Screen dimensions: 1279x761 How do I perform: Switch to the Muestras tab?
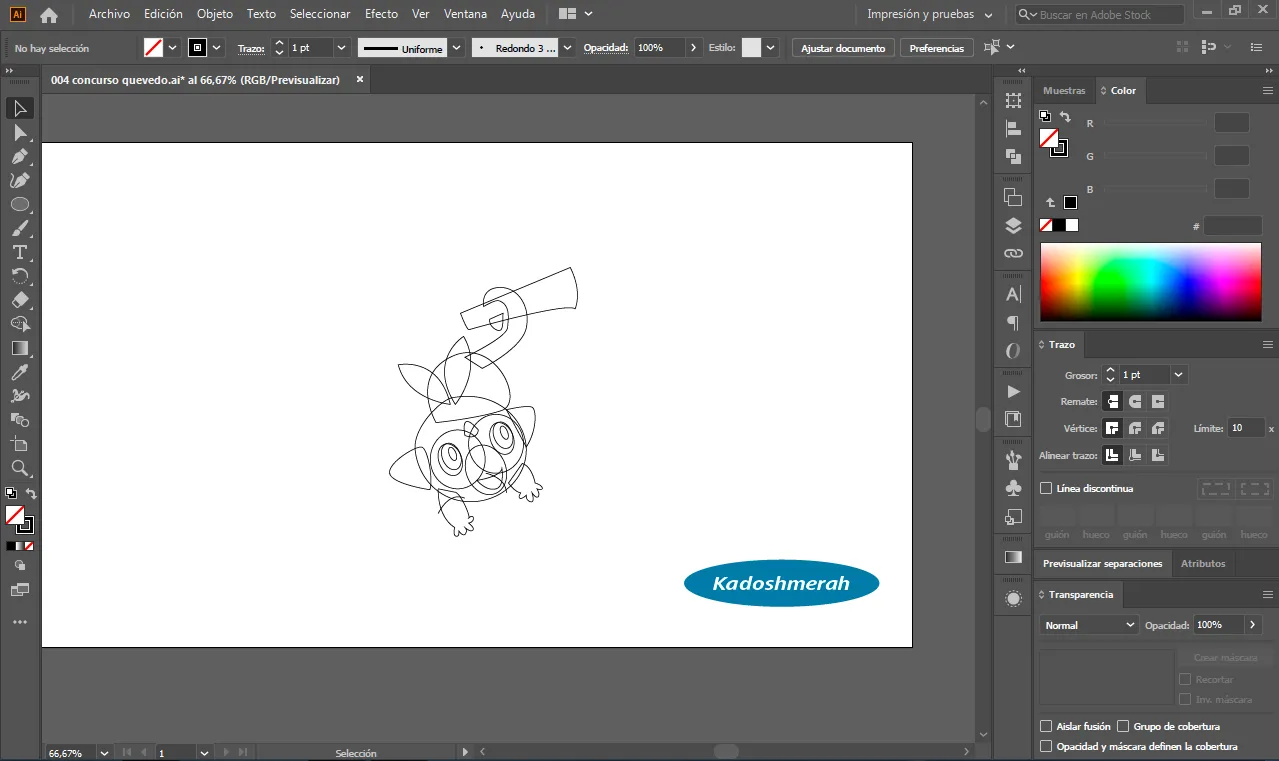[x=1064, y=90]
